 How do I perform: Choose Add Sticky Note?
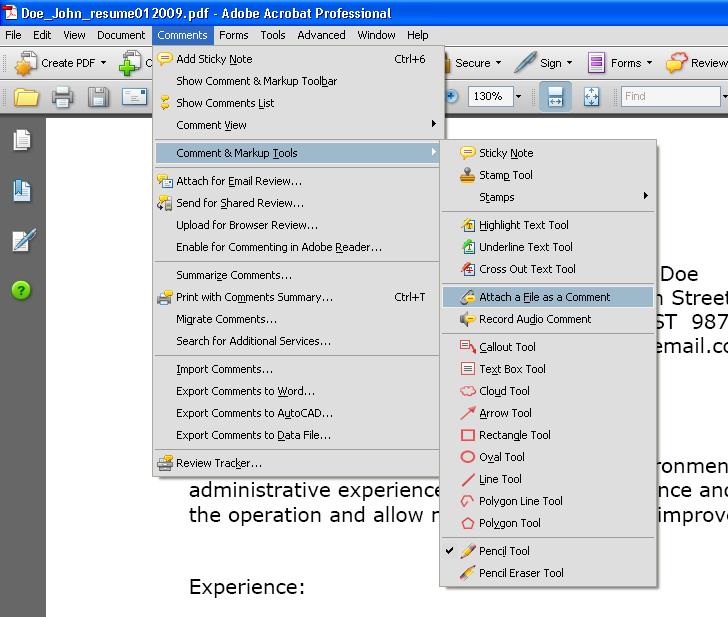click(x=297, y=59)
